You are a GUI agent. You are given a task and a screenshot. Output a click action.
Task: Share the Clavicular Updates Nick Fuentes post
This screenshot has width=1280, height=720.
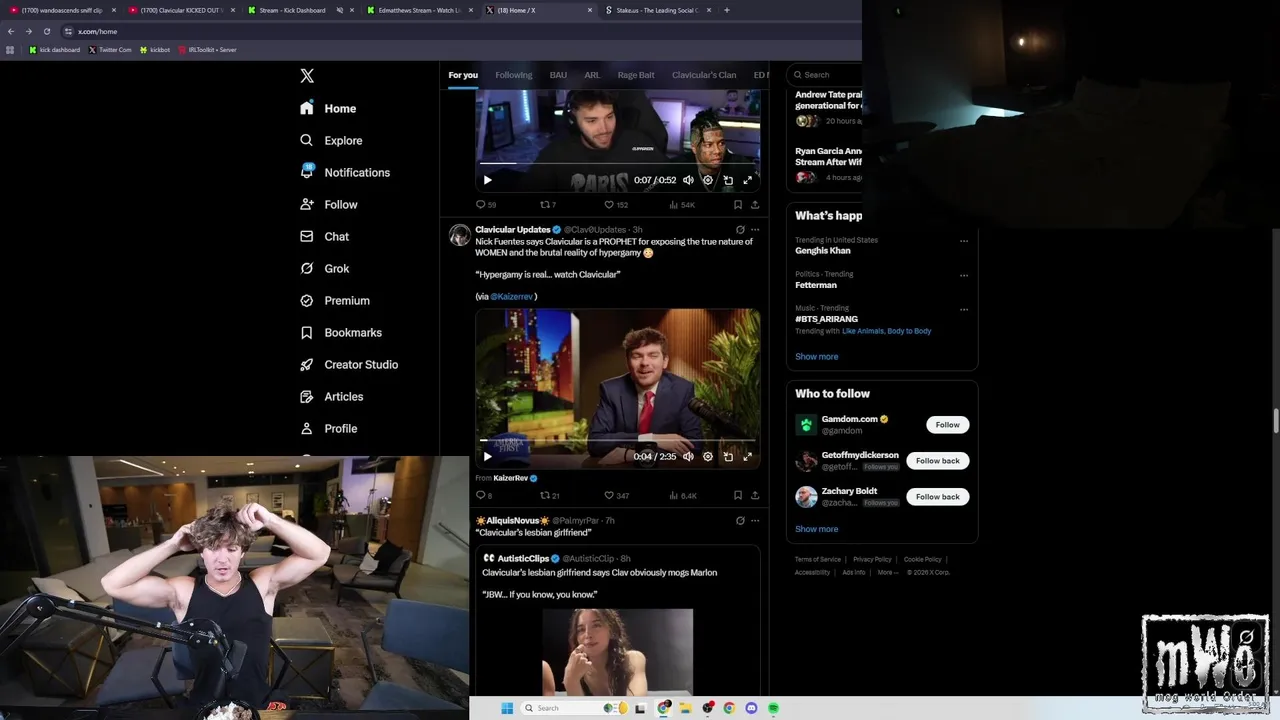click(x=755, y=495)
